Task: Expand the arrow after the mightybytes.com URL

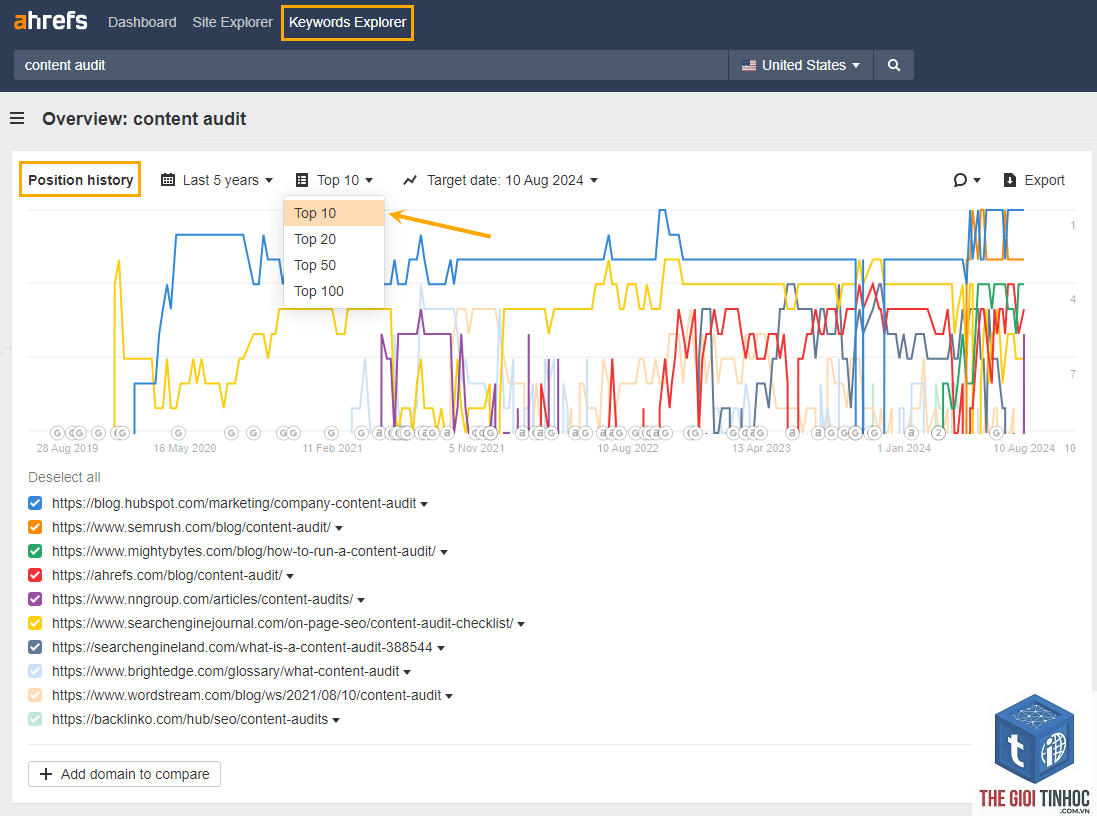Action: tap(444, 553)
